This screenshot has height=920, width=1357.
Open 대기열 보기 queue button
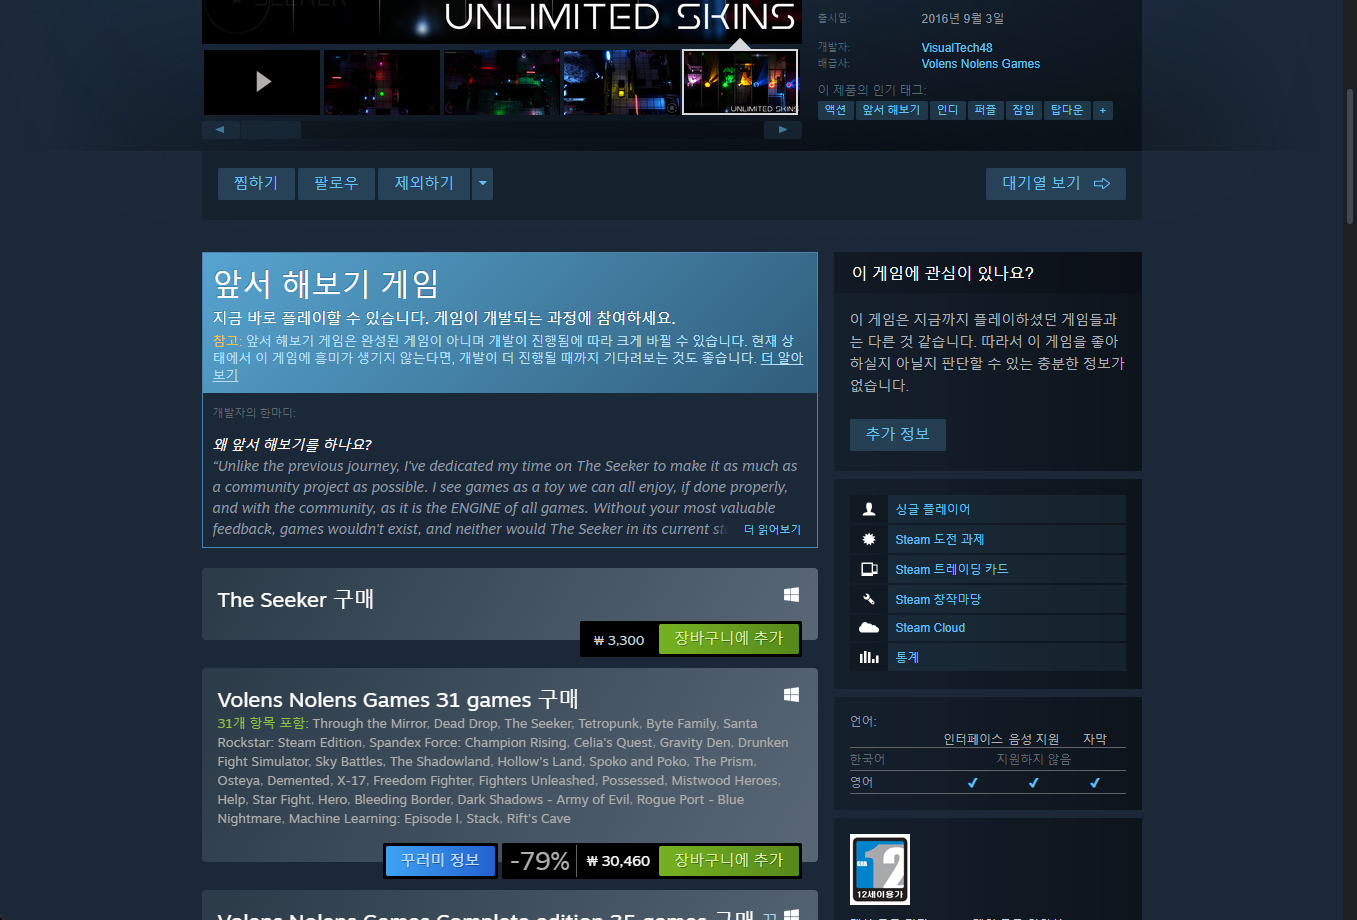(1056, 184)
